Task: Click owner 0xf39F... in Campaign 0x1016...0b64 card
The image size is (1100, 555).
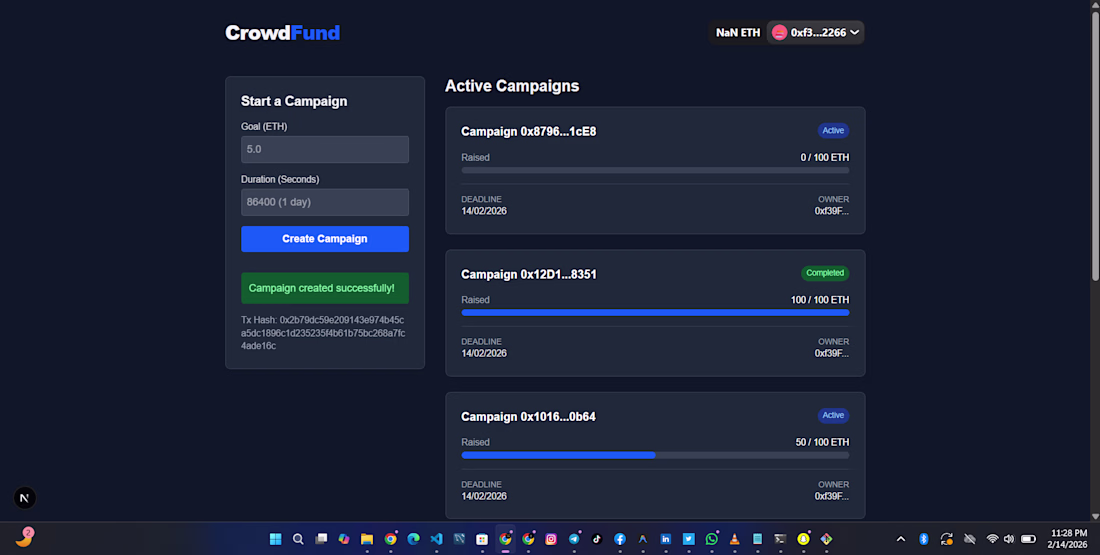Action: point(831,496)
